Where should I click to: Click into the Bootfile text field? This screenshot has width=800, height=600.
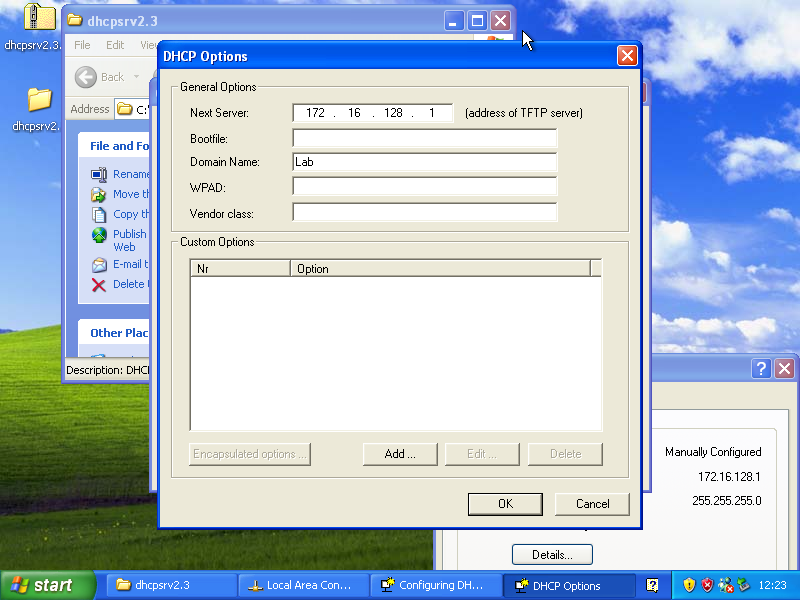click(x=424, y=138)
